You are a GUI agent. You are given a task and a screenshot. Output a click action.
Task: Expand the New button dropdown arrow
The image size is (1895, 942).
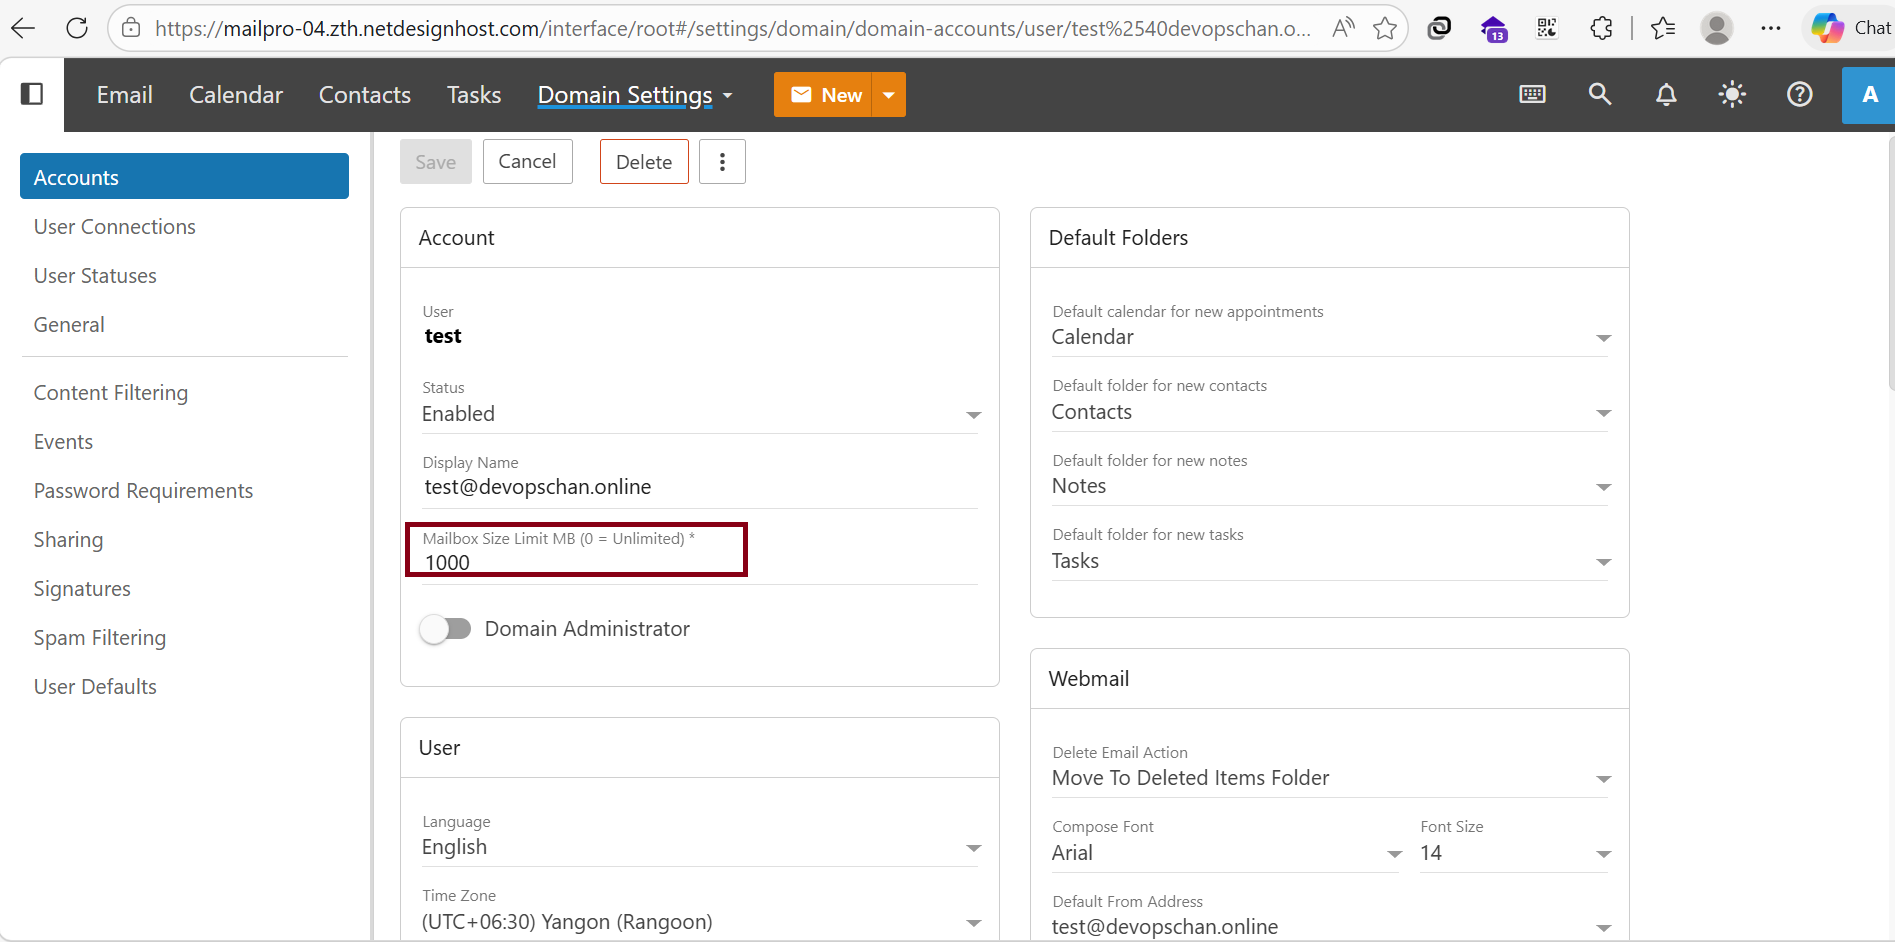(x=889, y=95)
